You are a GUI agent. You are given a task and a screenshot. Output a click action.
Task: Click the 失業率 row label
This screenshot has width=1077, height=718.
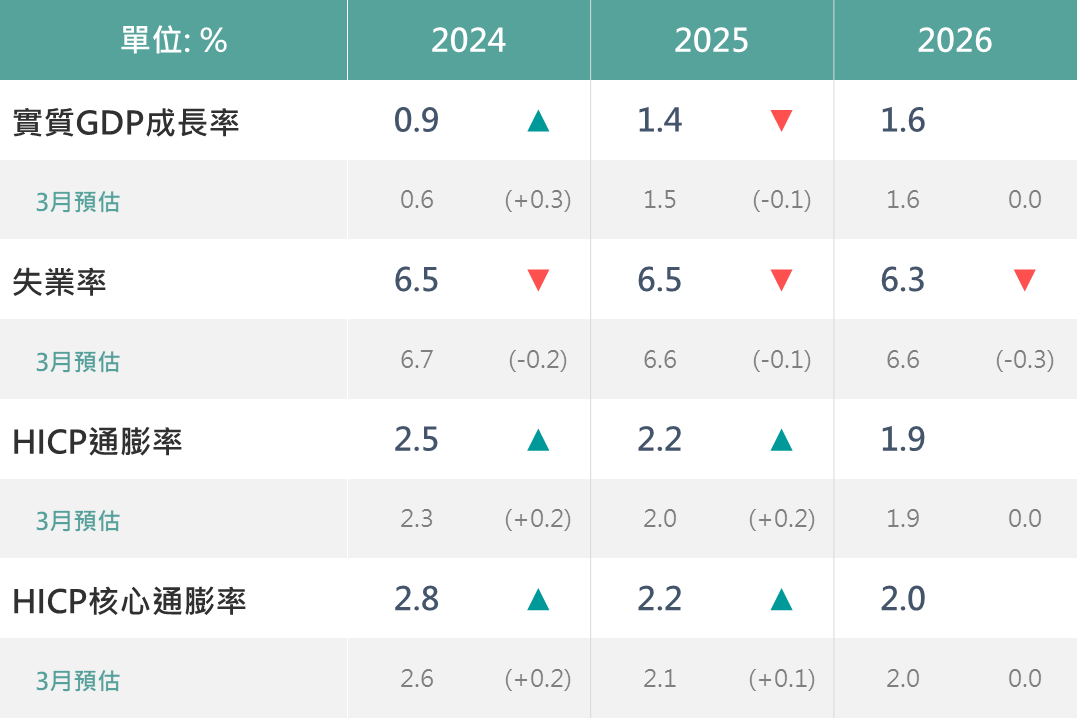click(x=59, y=281)
